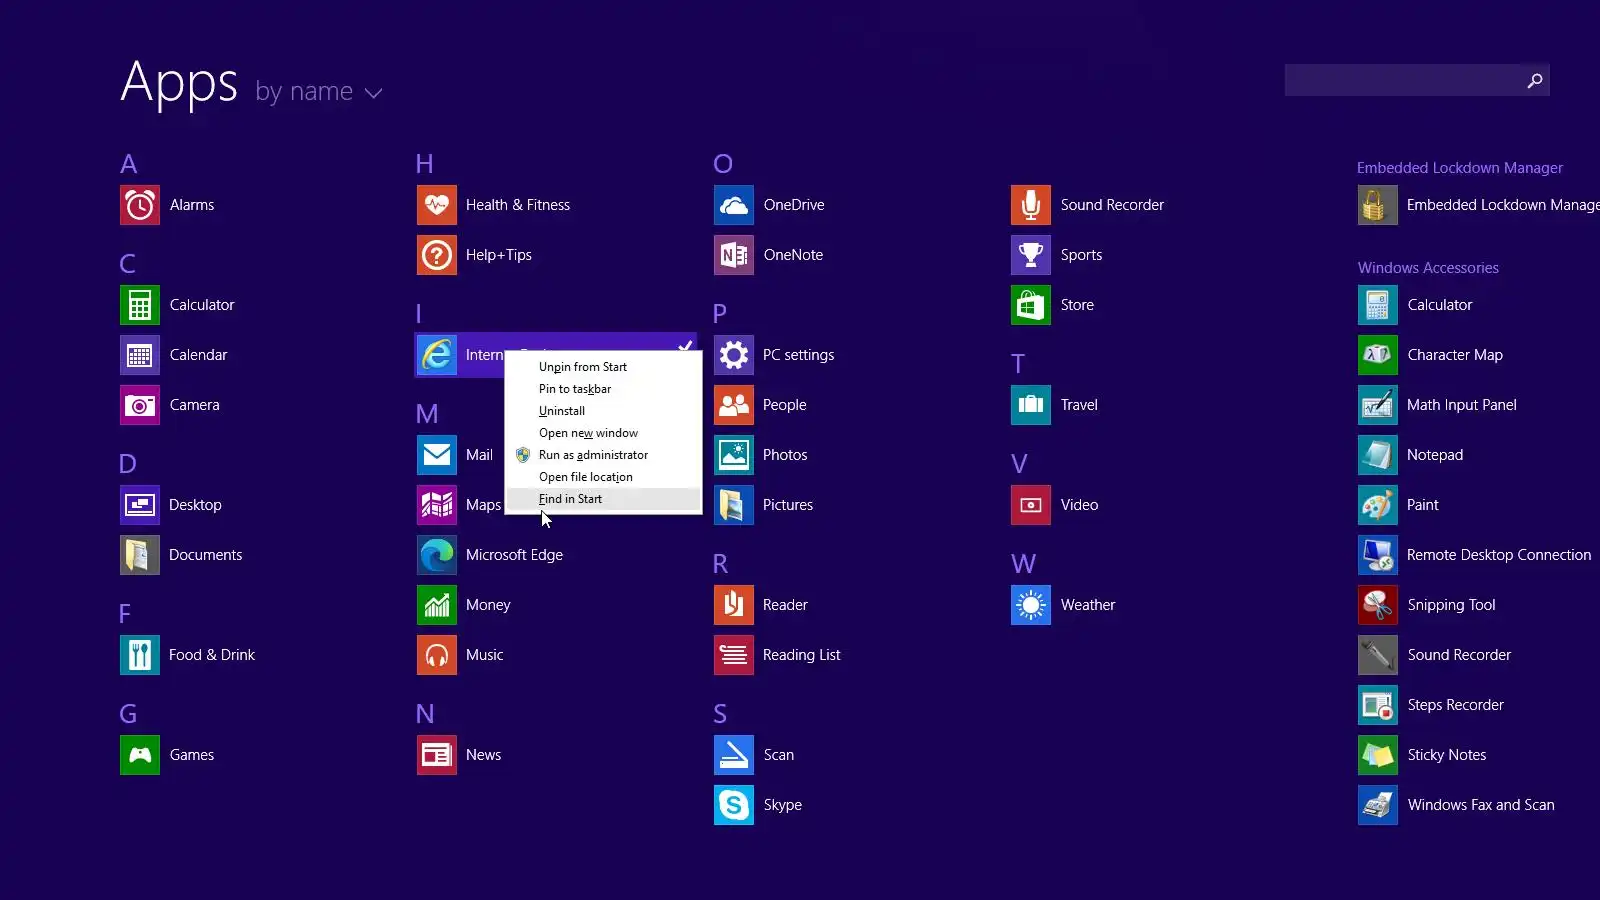Choose Run as administrator
The image size is (1600, 900).
click(x=603, y=455)
